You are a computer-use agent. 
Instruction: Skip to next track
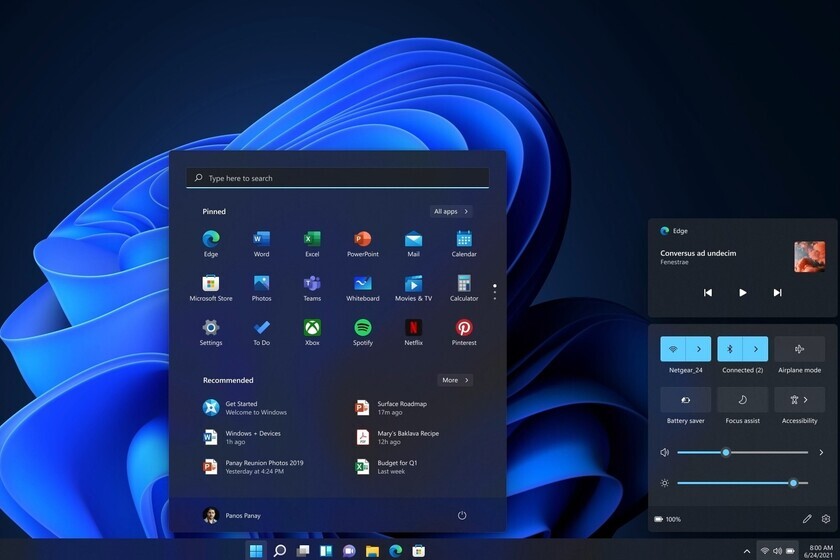777,293
